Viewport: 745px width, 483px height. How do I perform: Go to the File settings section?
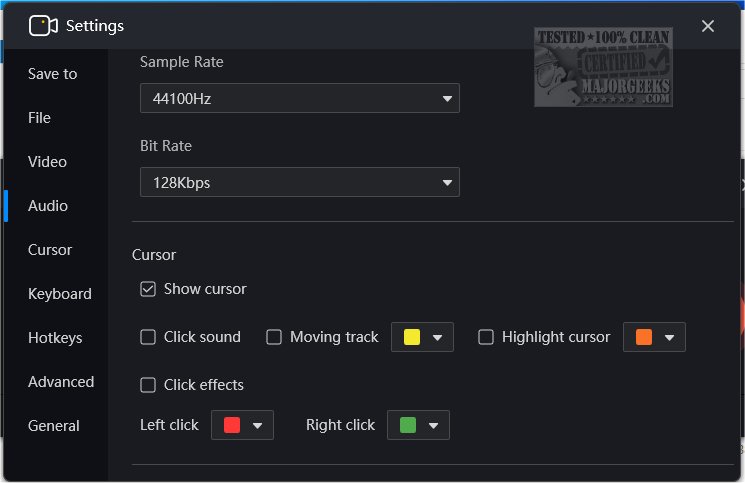point(39,118)
